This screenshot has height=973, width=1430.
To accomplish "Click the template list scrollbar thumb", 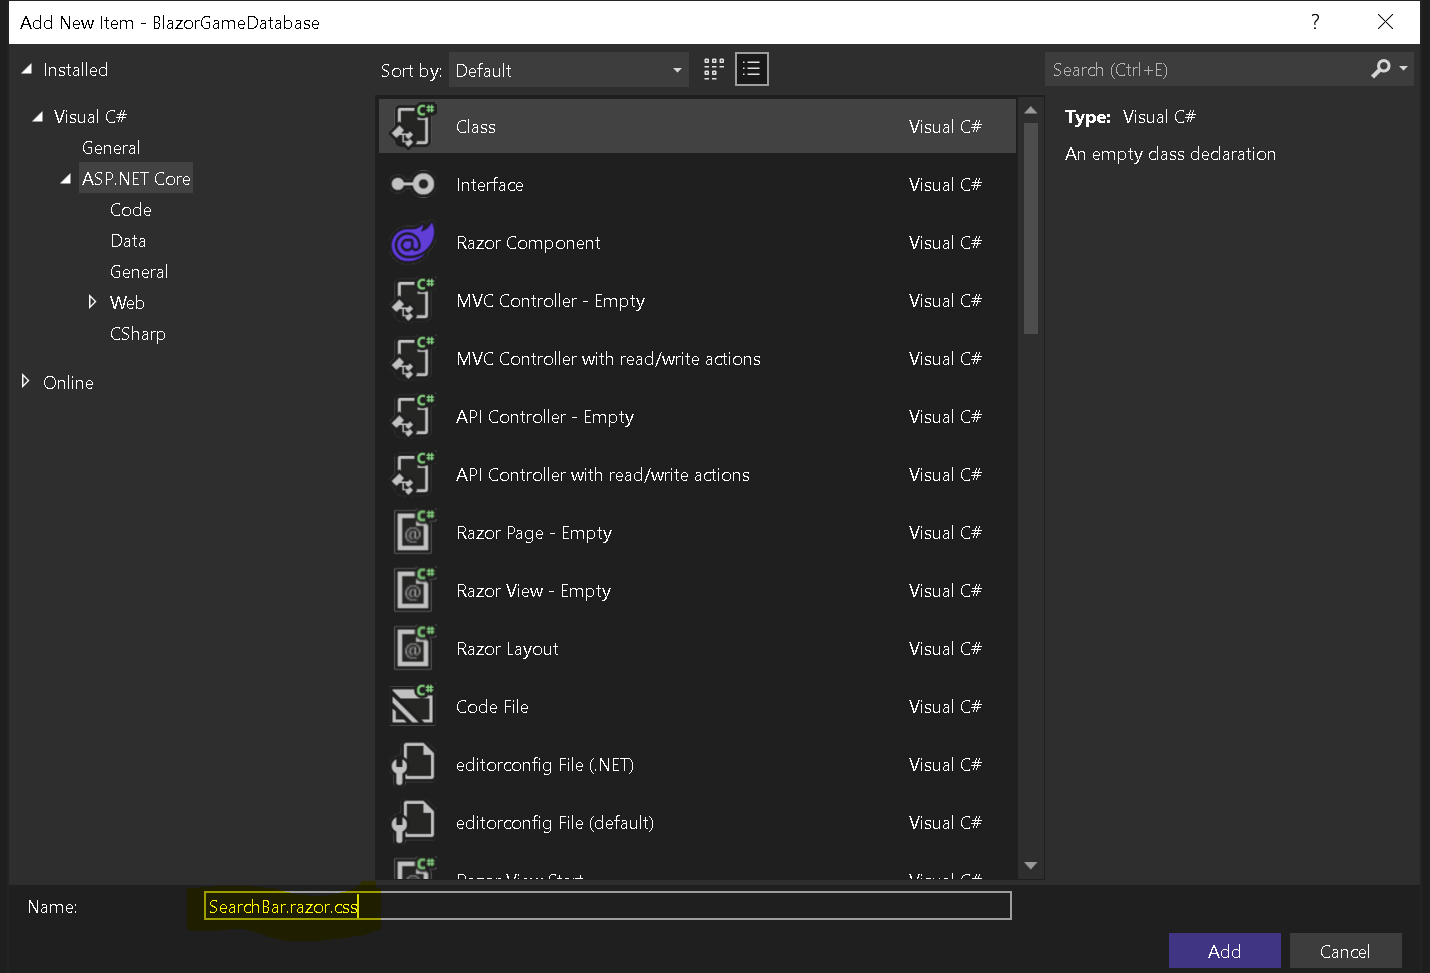I will 1031,228.
